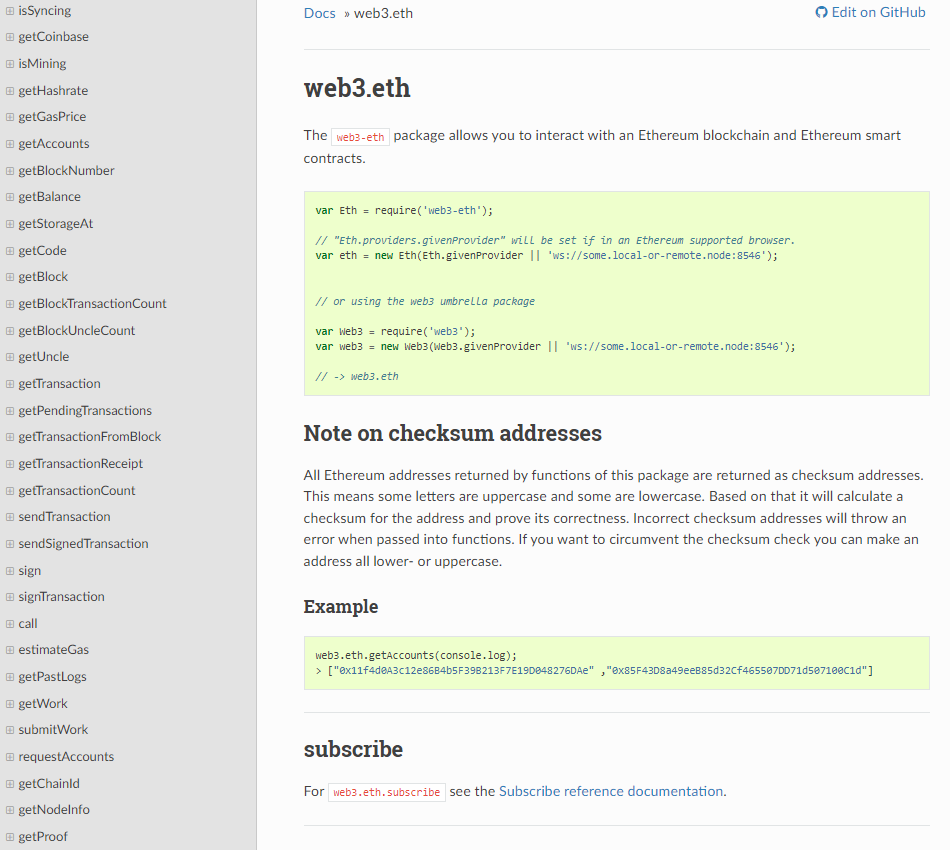Expand the plus icon beside estimateGas
This screenshot has width=950, height=850.
(8, 649)
